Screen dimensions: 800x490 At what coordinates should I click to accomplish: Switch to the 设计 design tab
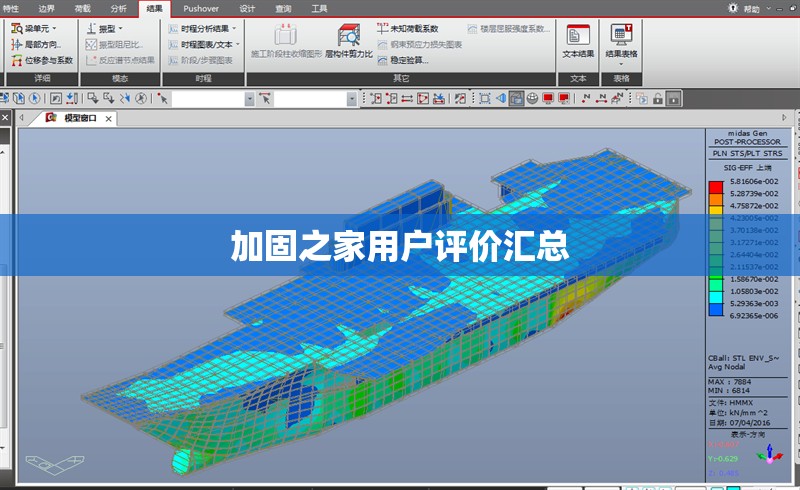pyautogui.click(x=247, y=8)
